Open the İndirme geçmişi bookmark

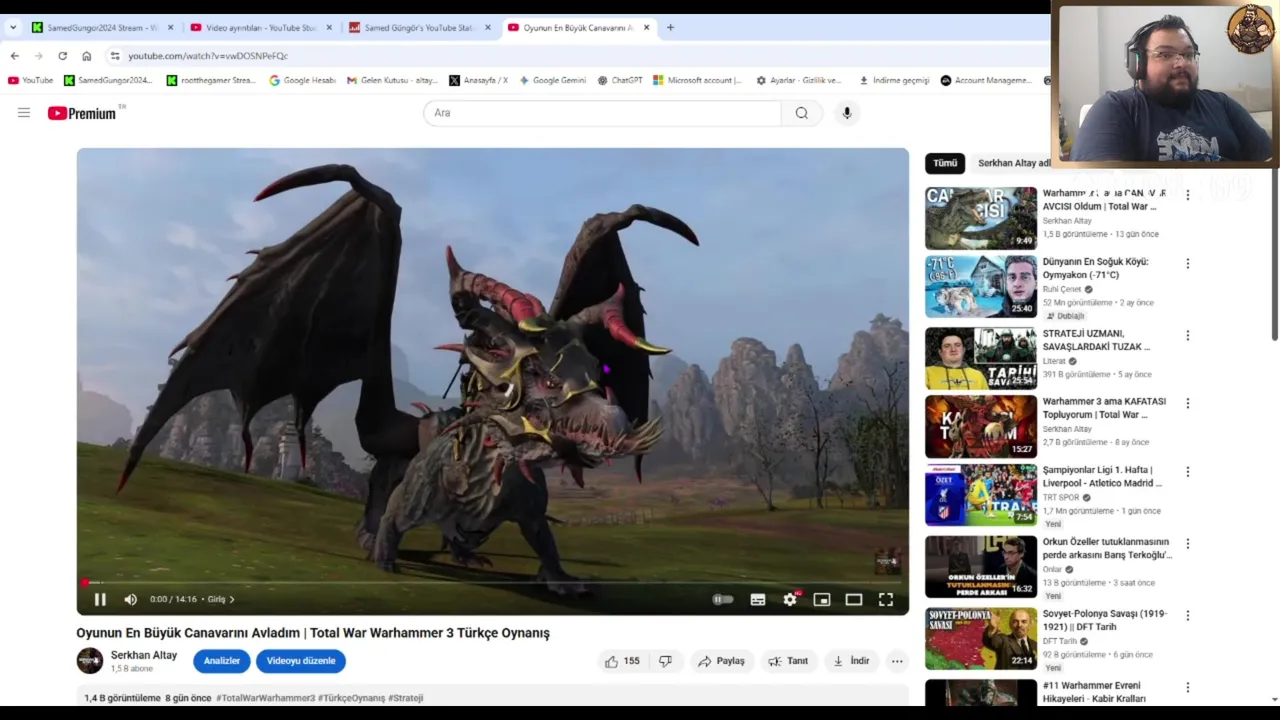[894, 80]
